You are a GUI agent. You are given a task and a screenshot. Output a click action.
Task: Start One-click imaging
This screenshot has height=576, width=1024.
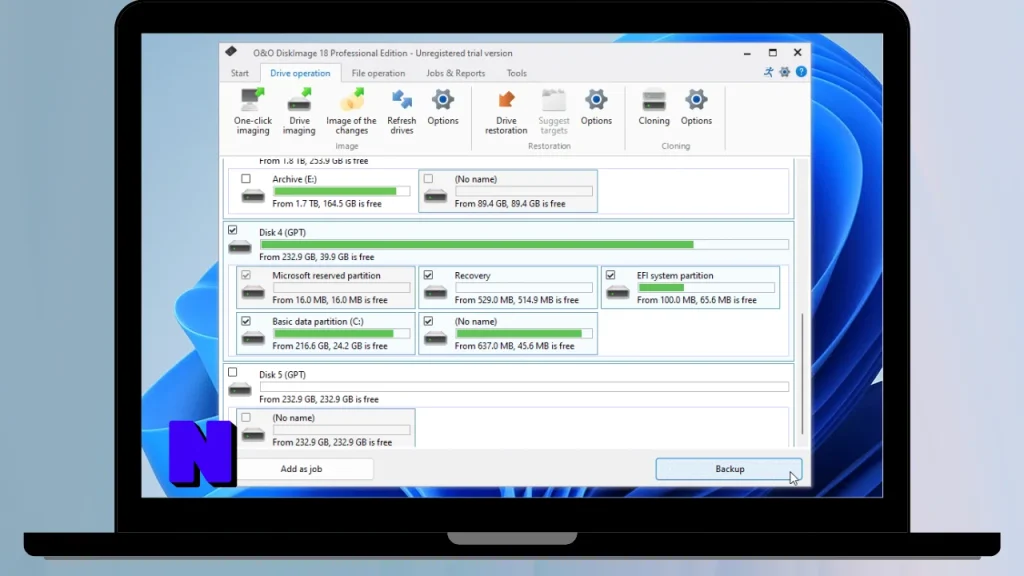tap(253, 112)
